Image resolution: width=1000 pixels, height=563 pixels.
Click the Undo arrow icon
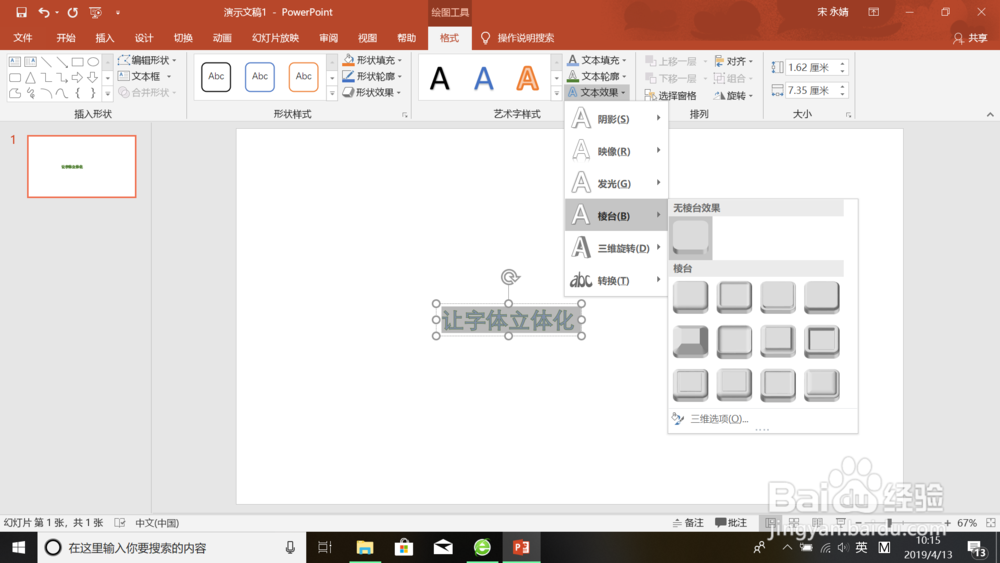(x=43, y=12)
